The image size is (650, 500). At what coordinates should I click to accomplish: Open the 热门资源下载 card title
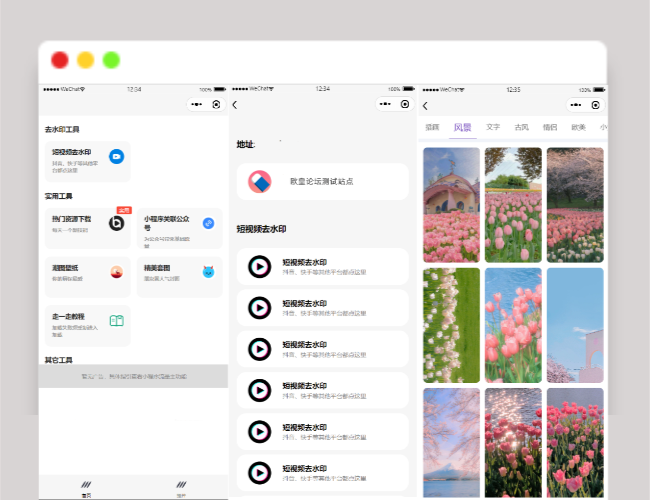click(x=71, y=219)
